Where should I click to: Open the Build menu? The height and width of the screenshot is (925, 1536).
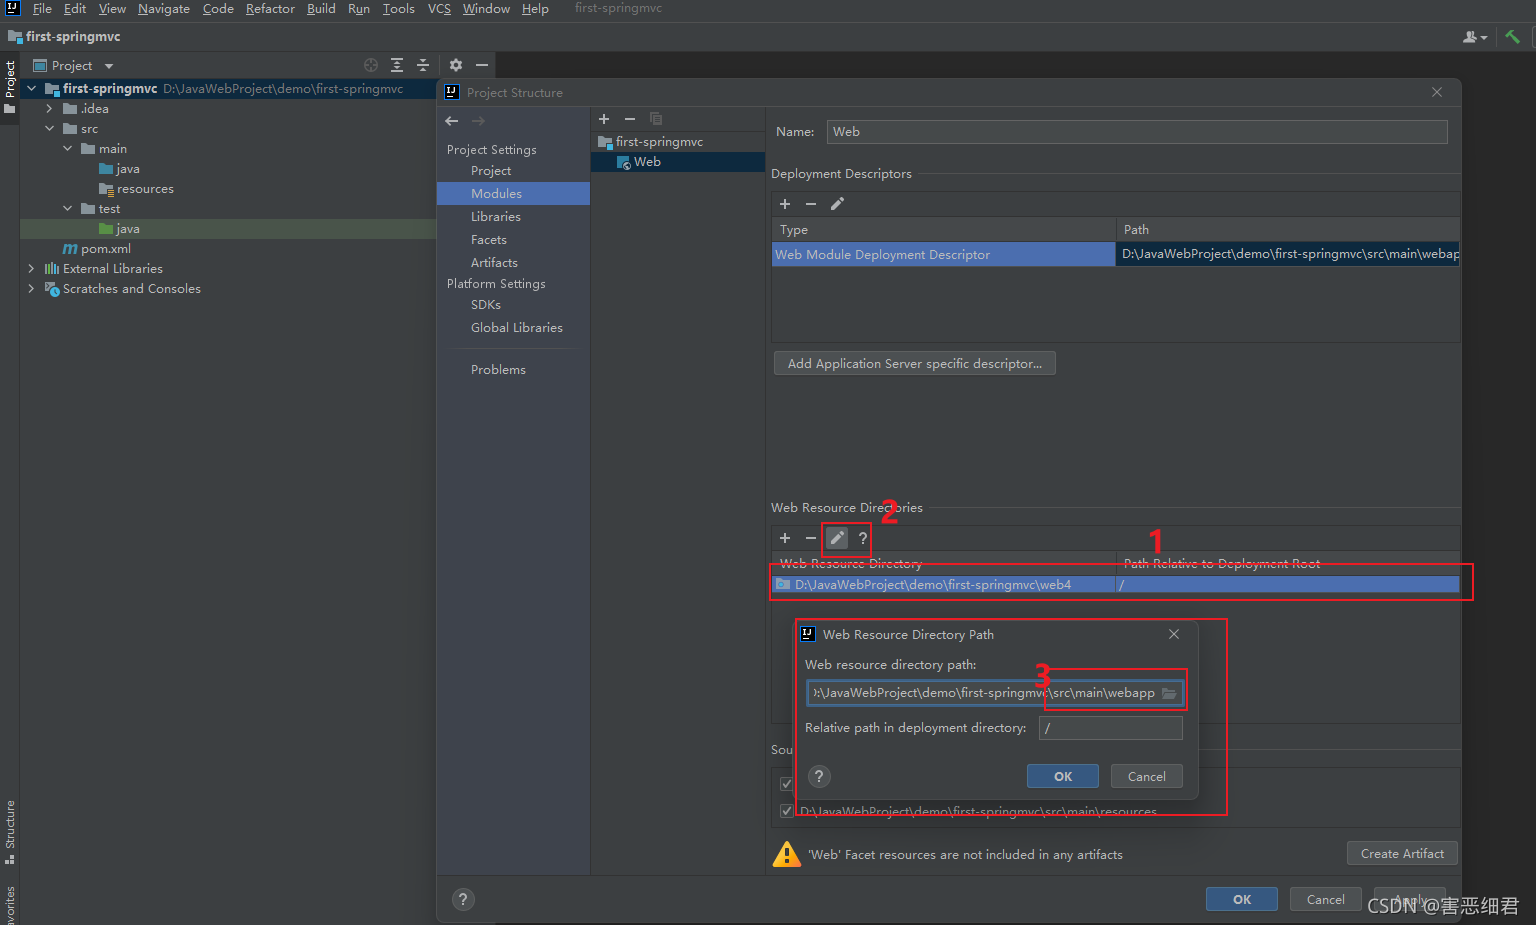pyautogui.click(x=321, y=9)
